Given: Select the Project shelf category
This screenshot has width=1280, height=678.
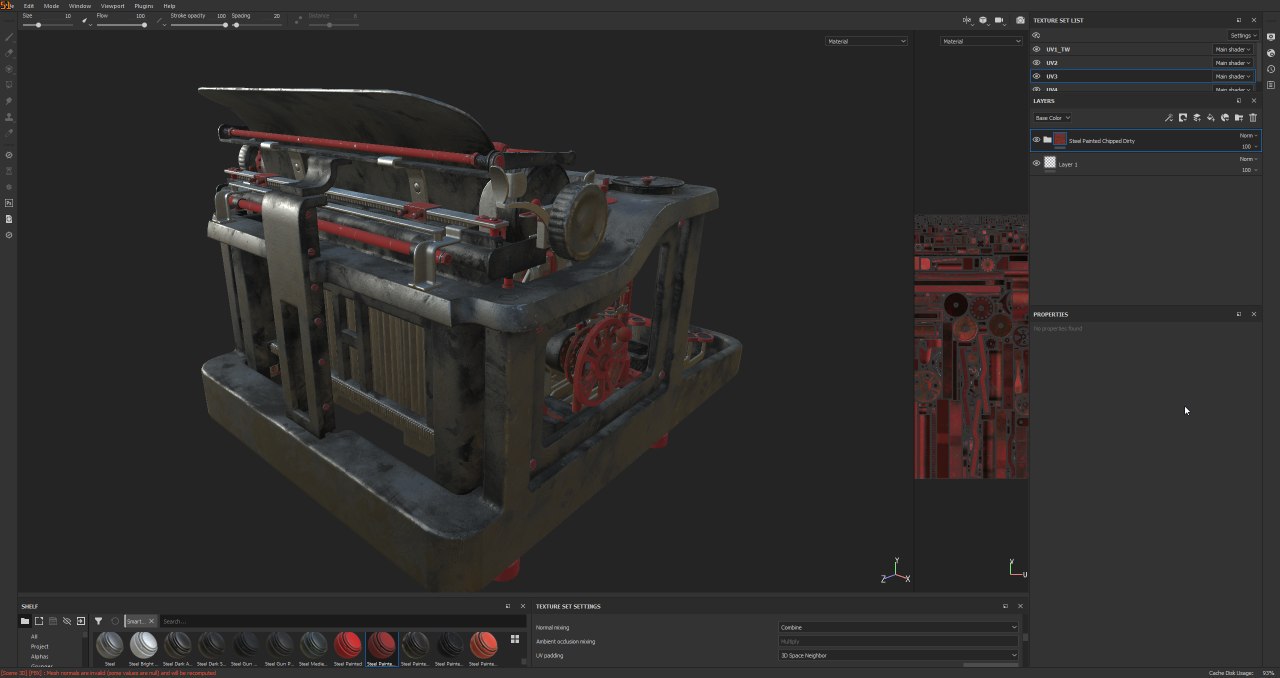Looking at the screenshot, I should click(x=39, y=646).
